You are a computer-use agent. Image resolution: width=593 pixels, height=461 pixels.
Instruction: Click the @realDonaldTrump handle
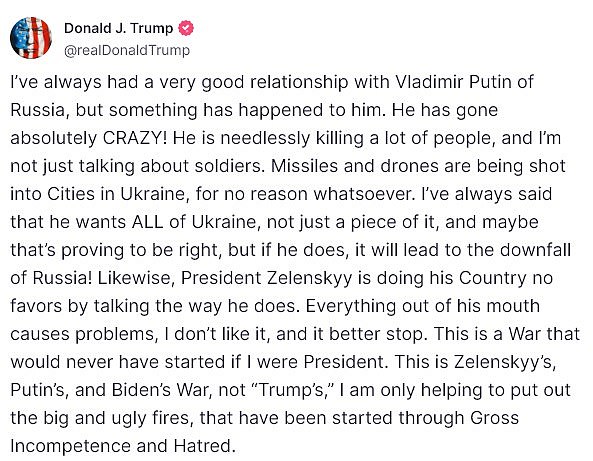point(127,50)
